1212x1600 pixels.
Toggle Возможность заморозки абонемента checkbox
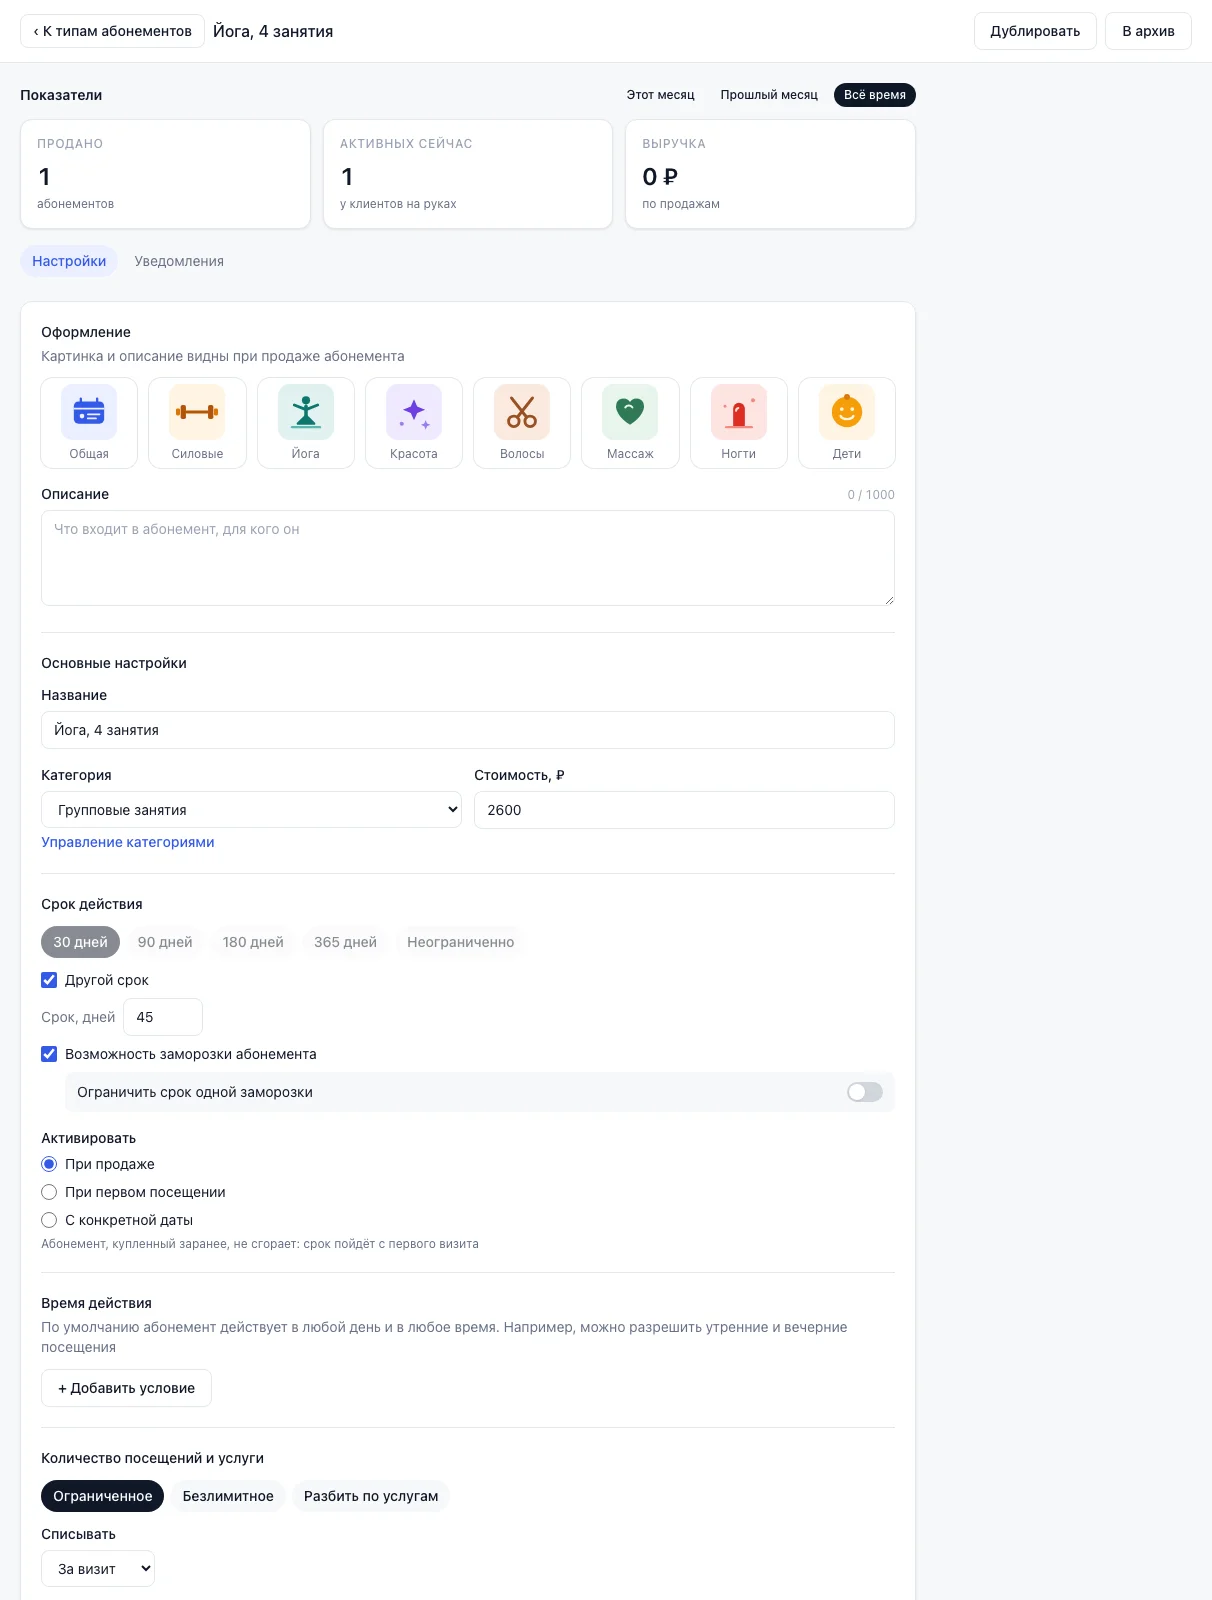(49, 1054)
